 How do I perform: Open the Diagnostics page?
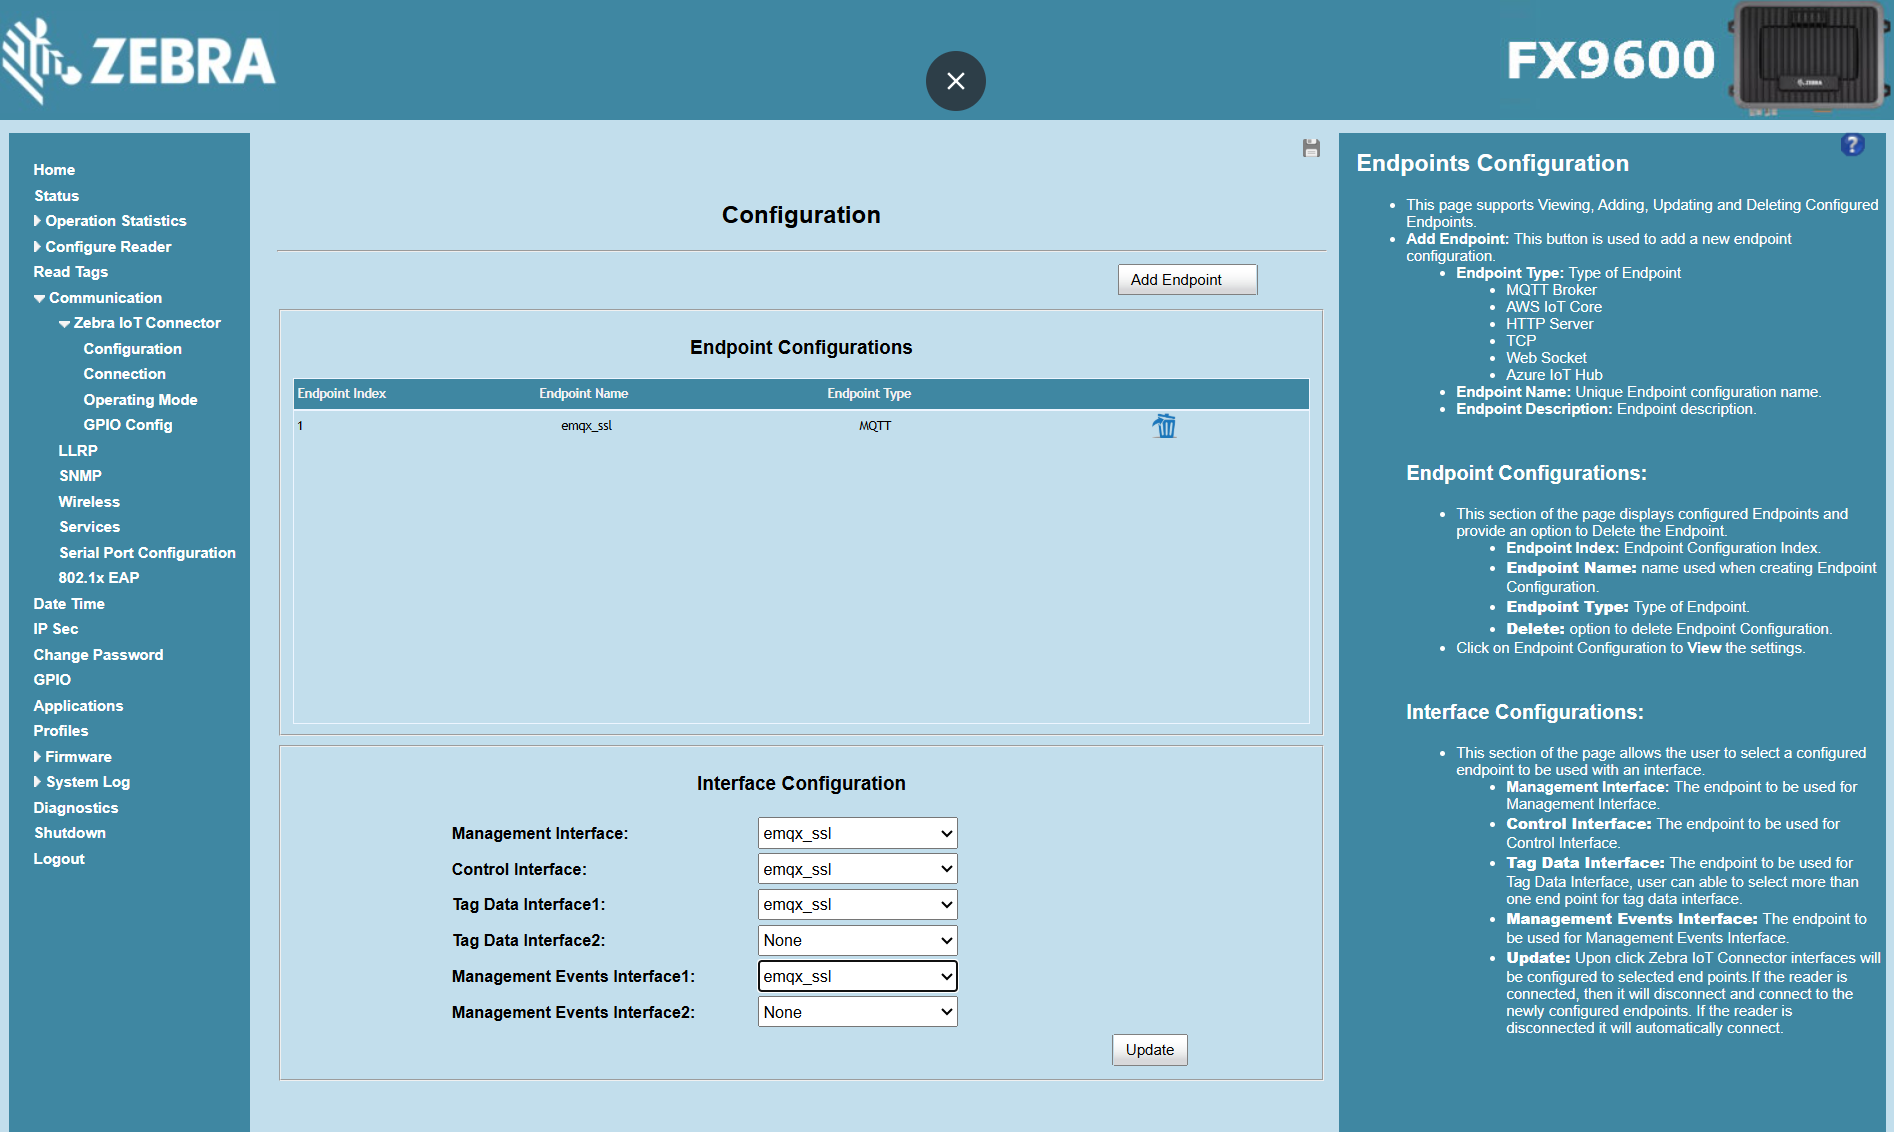click(x=75, y=808)
